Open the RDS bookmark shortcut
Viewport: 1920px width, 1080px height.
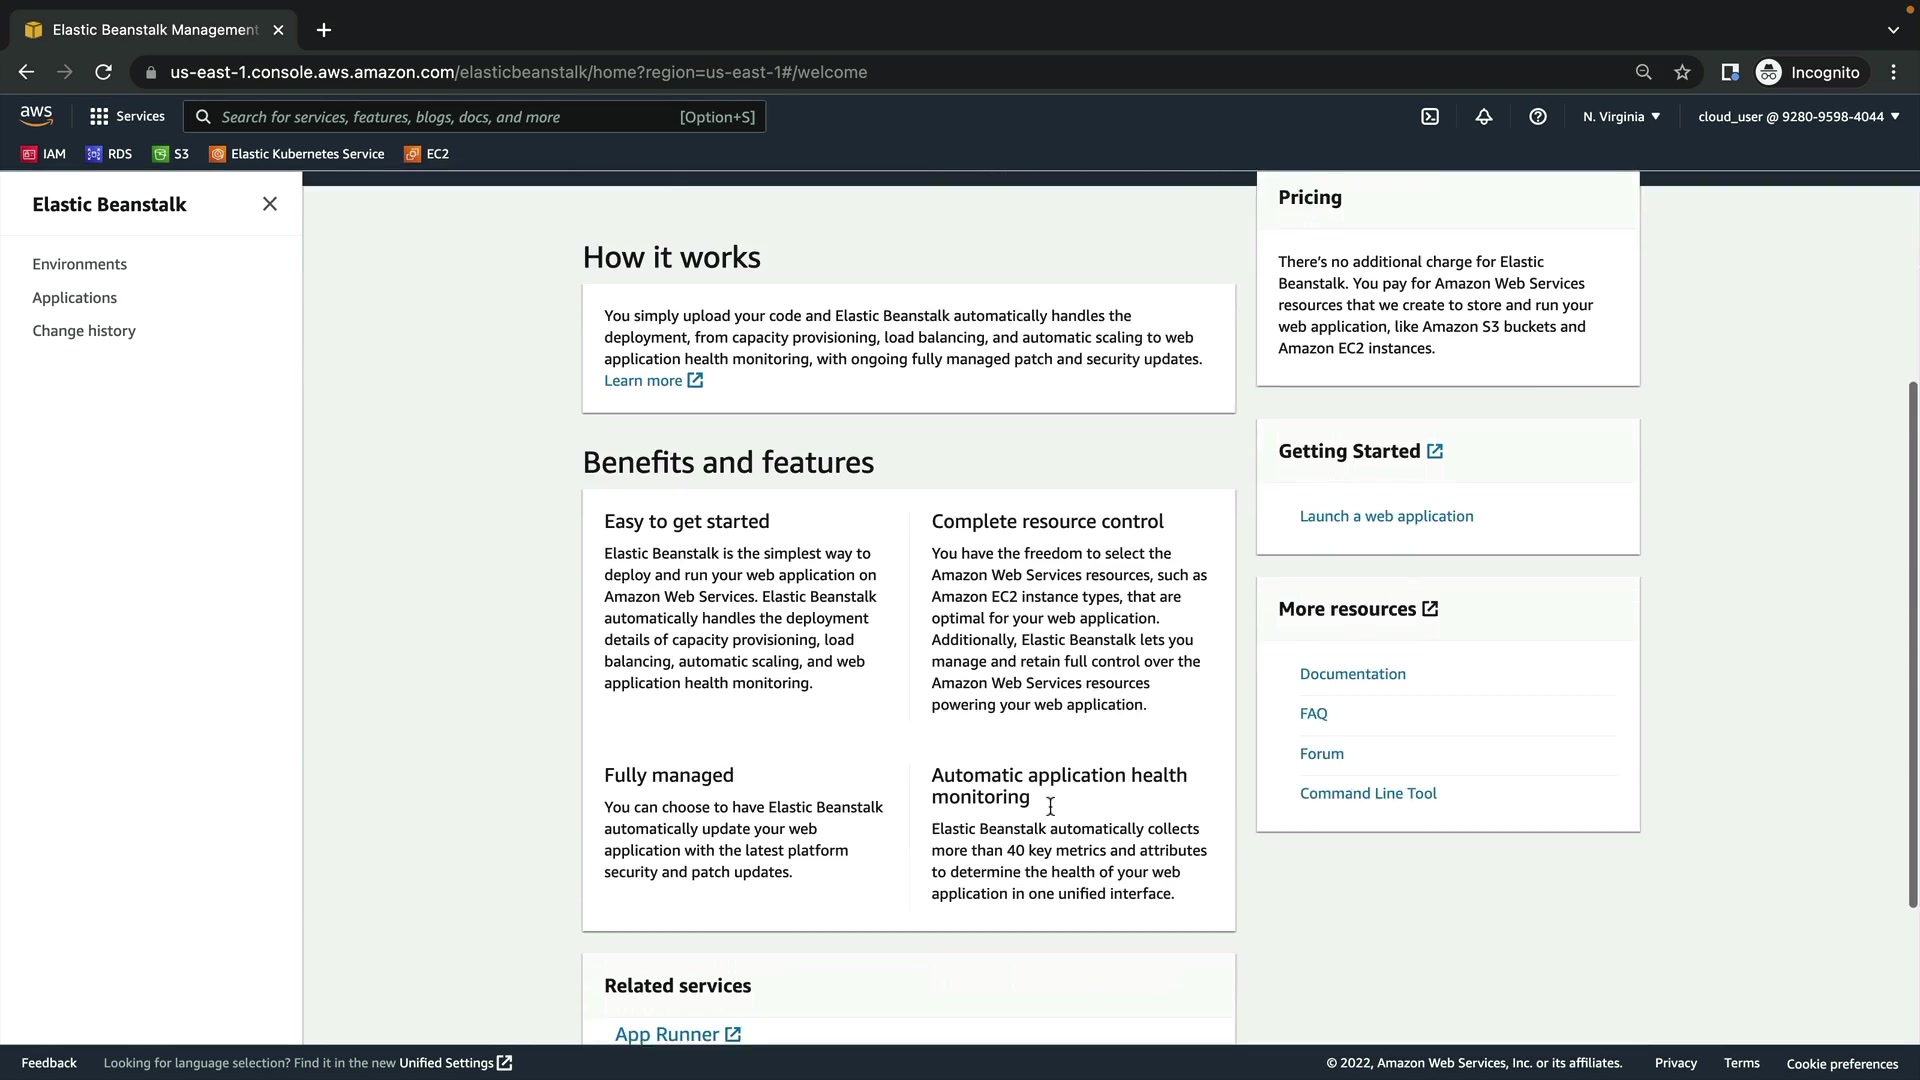(x=109, y=154)
